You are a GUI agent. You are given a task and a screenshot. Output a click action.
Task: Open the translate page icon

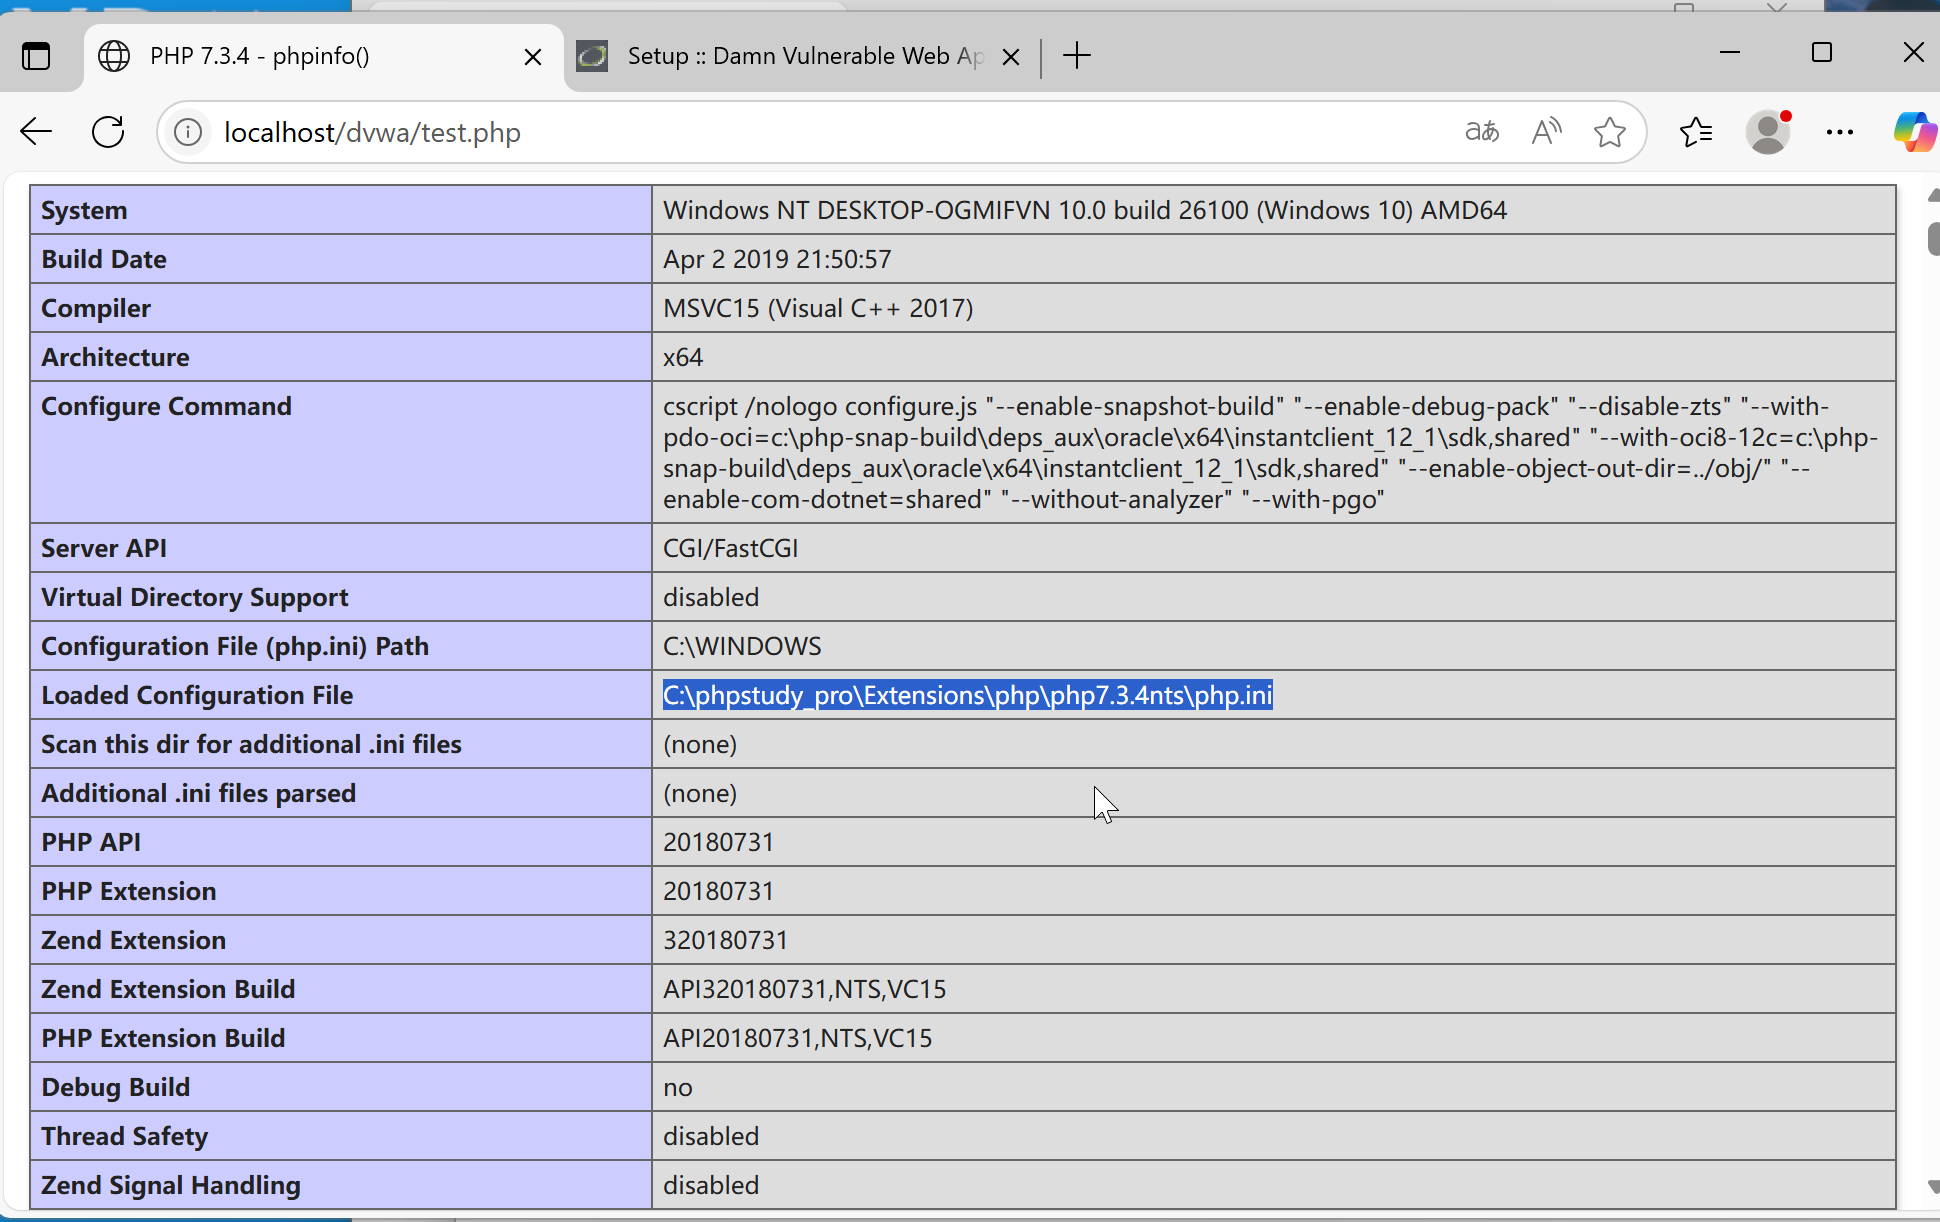(1482, 132)
